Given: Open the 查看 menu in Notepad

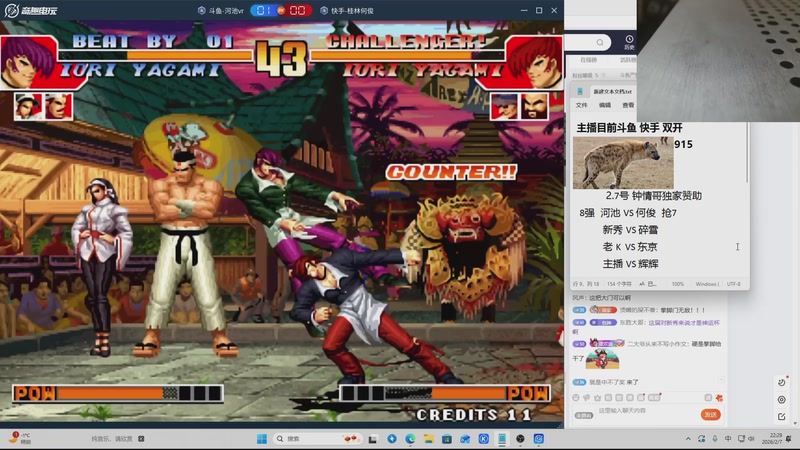Looking at the screenshot, I should (x=628, y=105).
